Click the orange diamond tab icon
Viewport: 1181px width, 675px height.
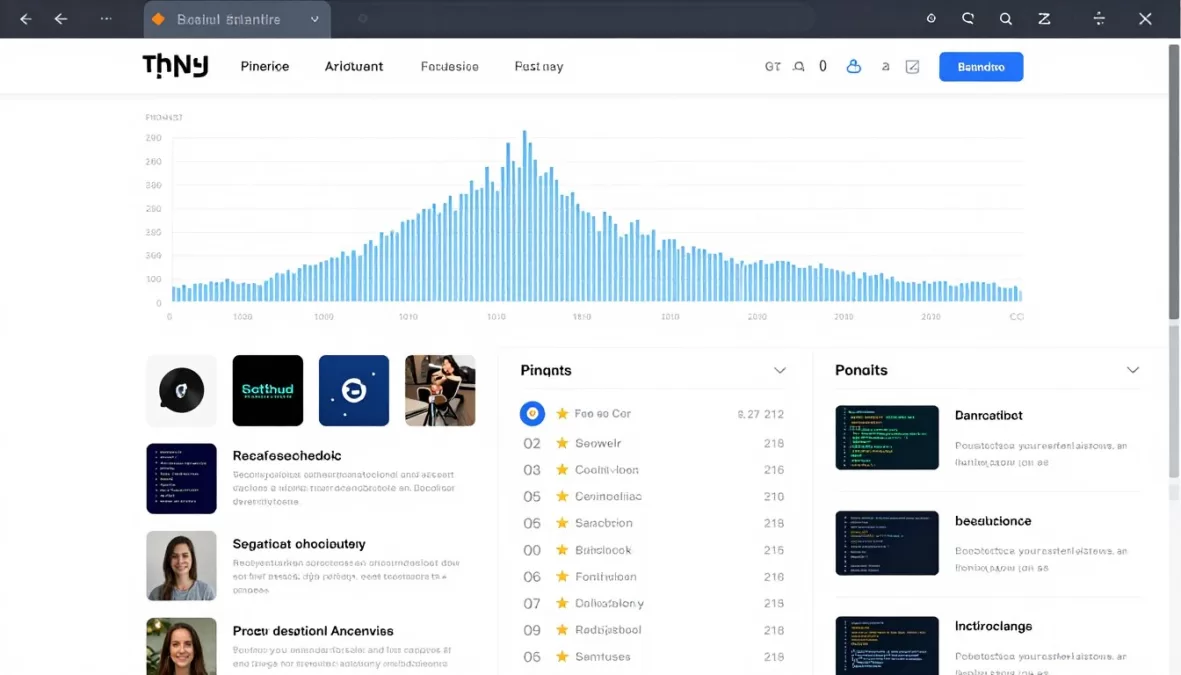pyautogui.click(x=158, y=19)
